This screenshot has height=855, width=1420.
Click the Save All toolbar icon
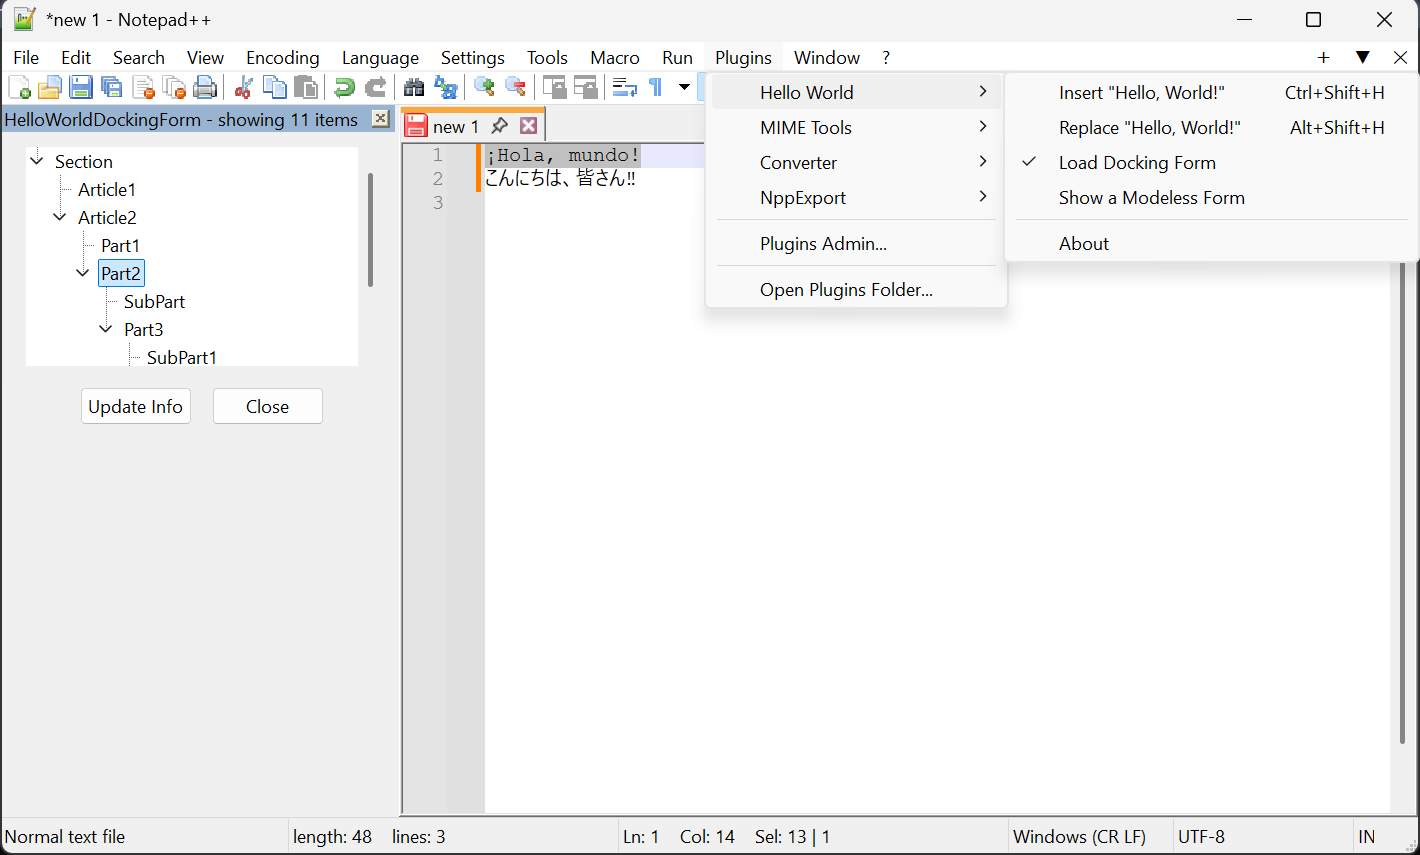[x=112, y=87]
